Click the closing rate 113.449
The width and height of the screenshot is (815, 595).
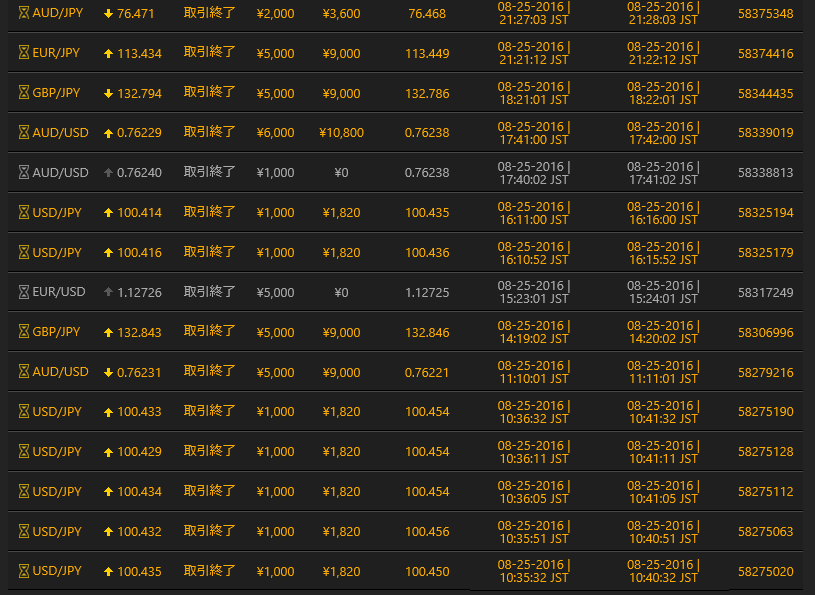[x=427, y=53]
